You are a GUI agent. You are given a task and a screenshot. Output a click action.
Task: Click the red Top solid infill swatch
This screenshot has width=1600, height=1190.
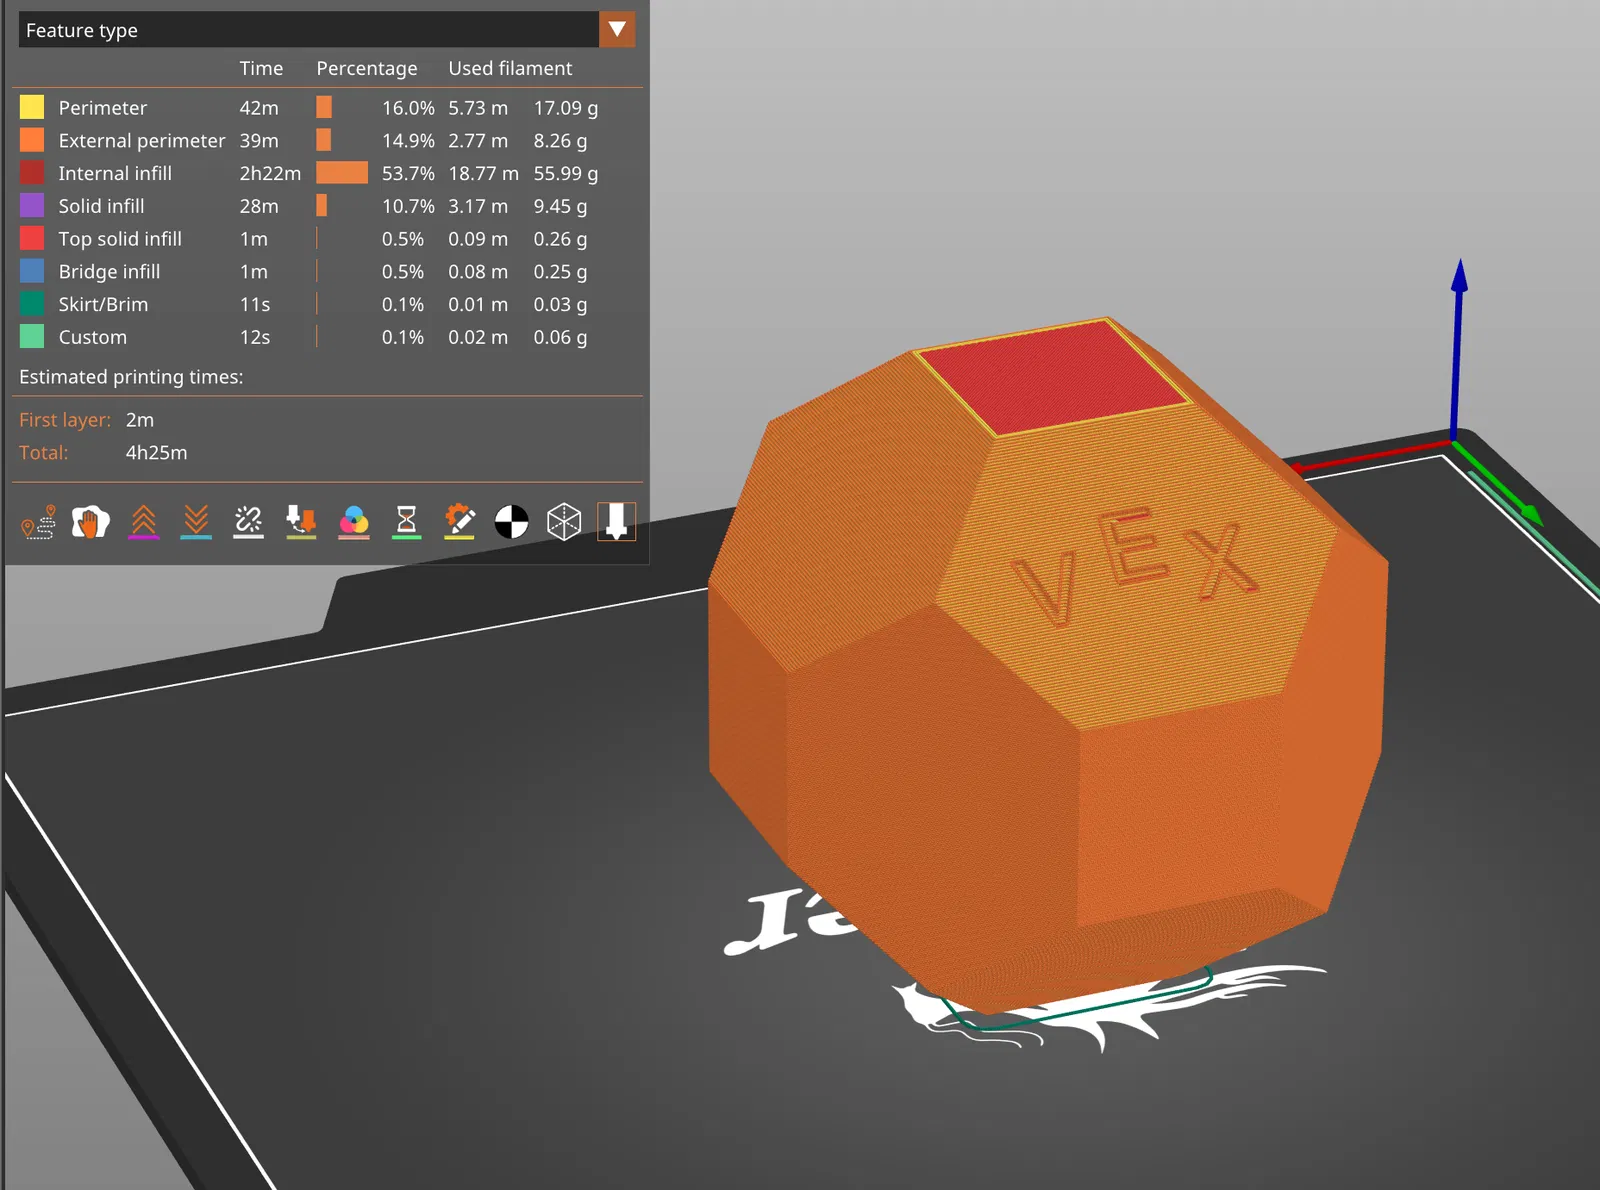[x=32, y=238]
